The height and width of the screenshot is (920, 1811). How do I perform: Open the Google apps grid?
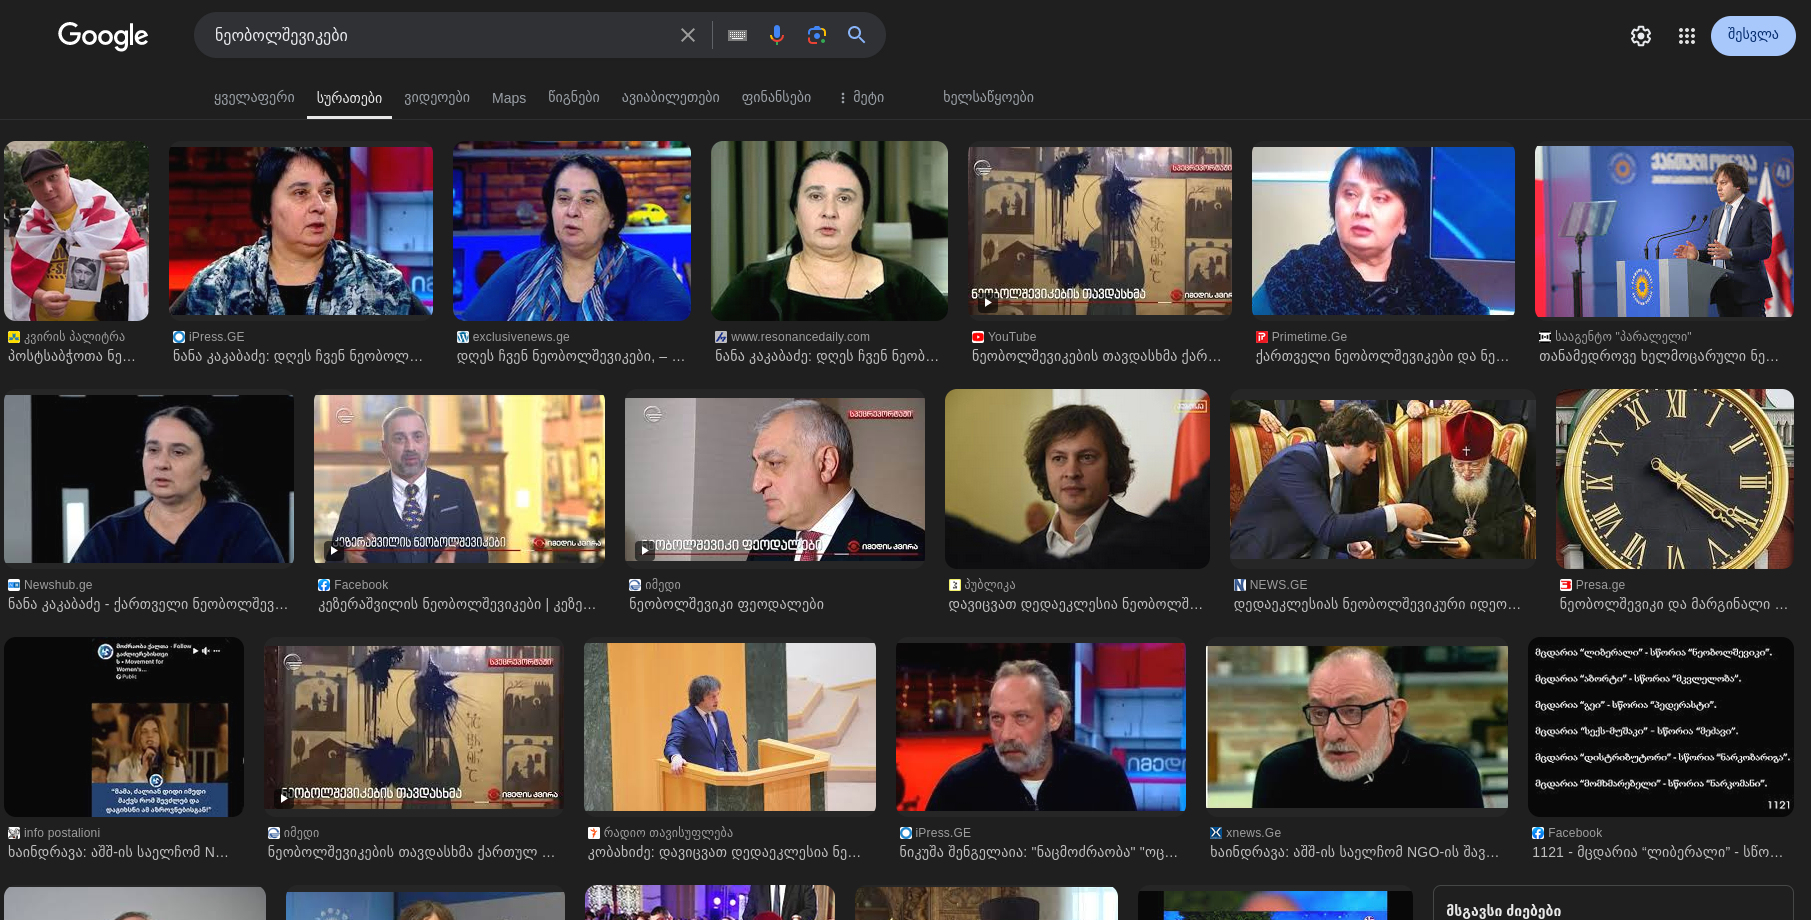[x=1687, y=36]
